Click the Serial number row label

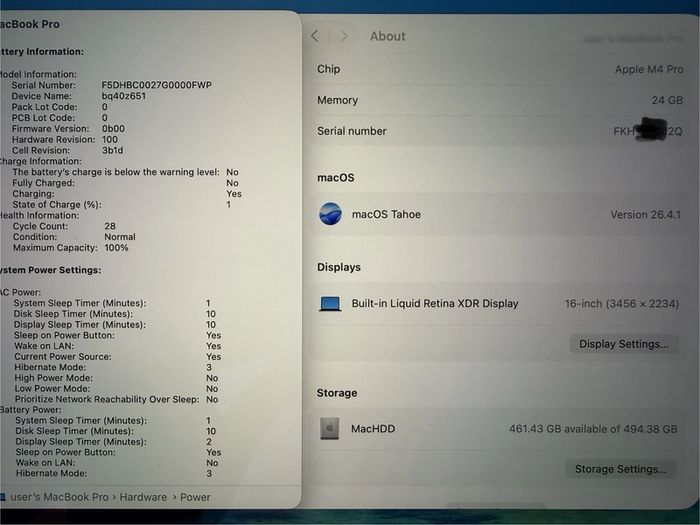click(x=352, y=131)
